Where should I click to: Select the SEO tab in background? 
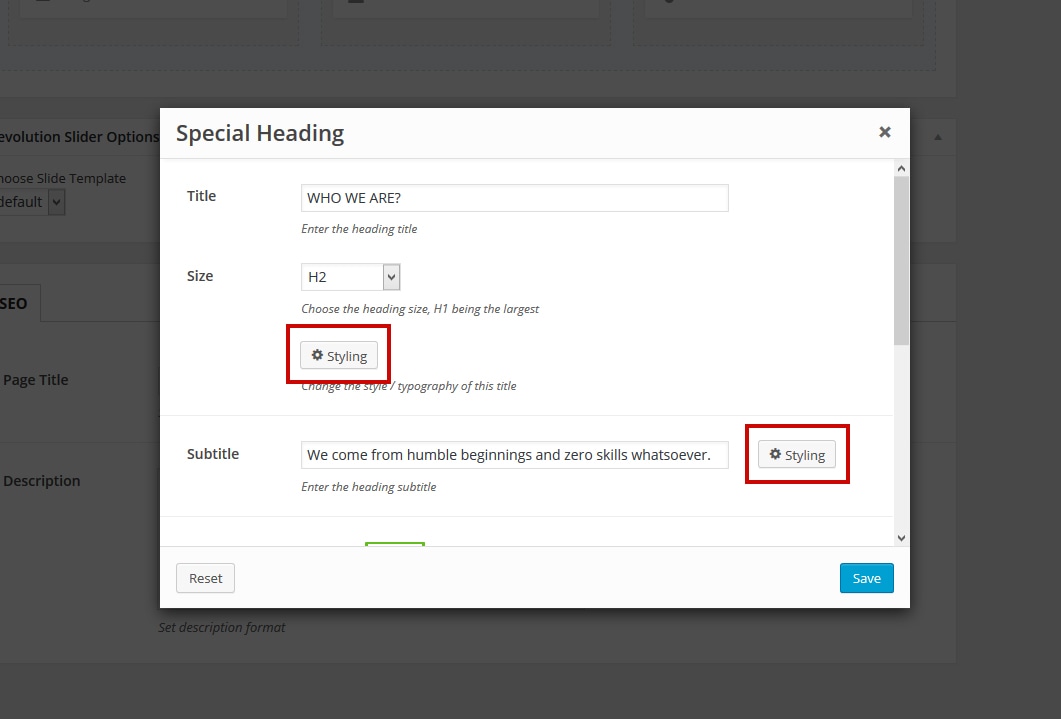click(x=18, y=303)
